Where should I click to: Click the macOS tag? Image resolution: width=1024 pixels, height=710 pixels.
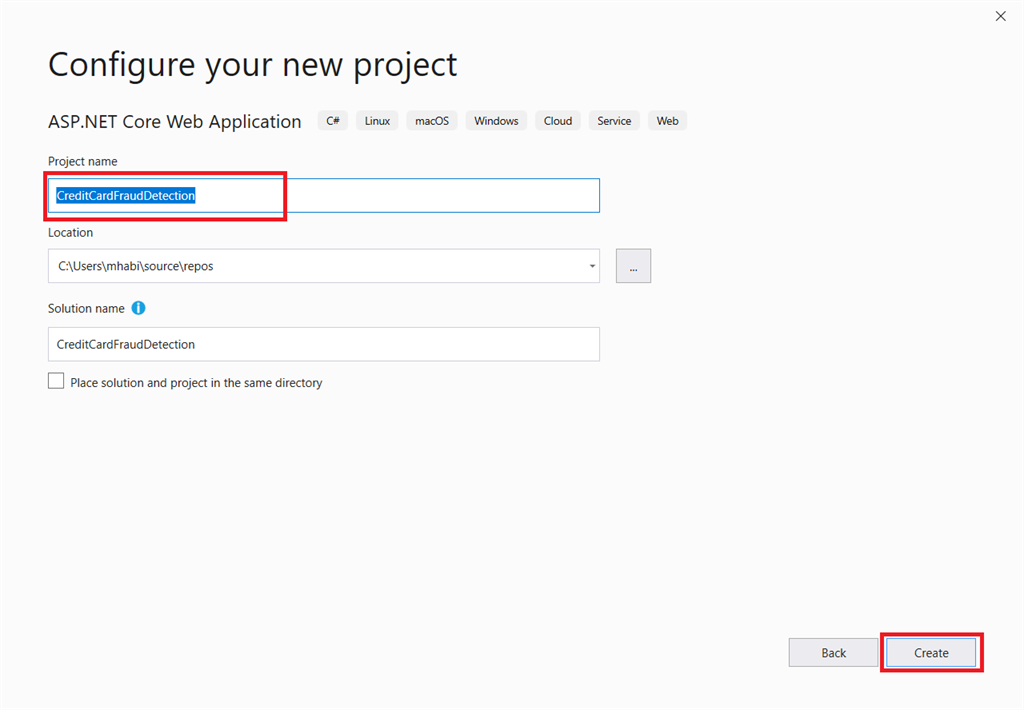pos(432,121)
